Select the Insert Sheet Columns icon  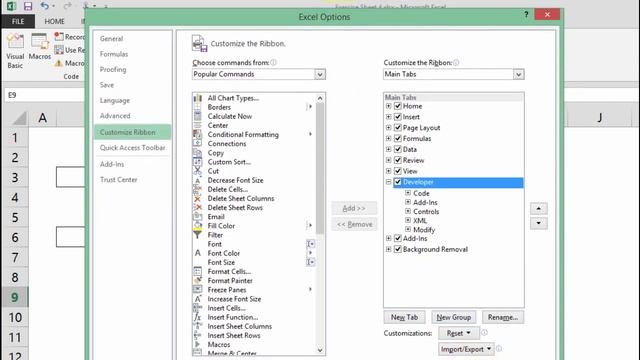coord(198,326)
